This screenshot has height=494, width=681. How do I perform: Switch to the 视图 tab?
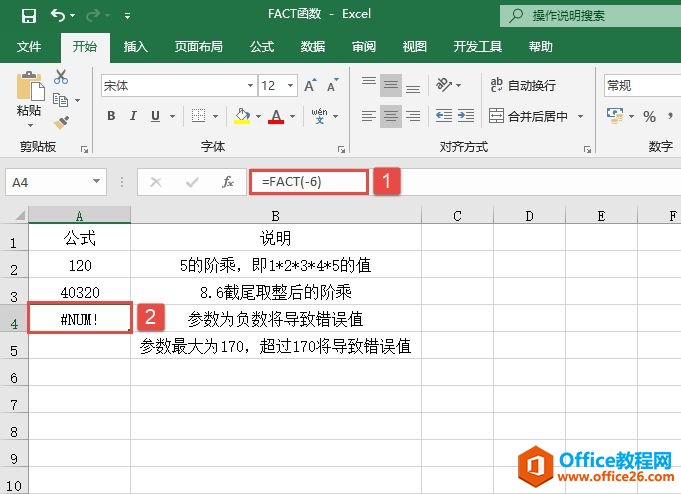[x=414, y=46]
